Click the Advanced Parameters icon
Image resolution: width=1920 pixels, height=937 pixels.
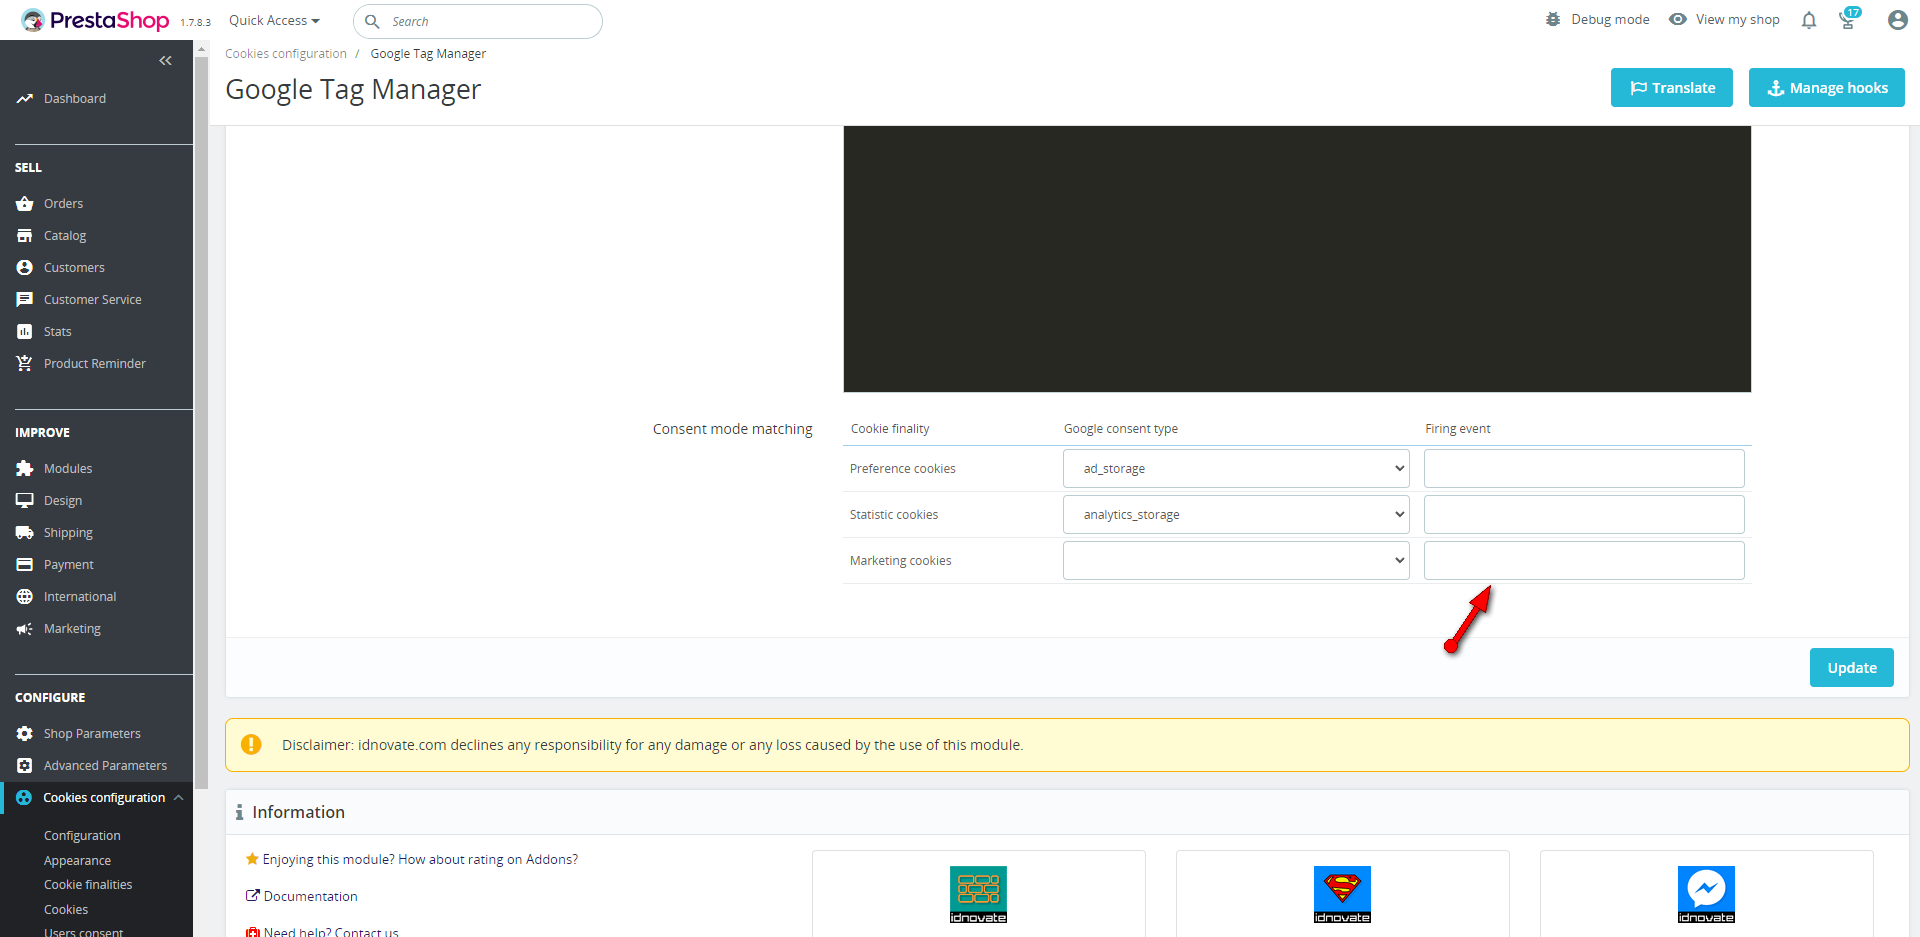[x=25, y=766]
